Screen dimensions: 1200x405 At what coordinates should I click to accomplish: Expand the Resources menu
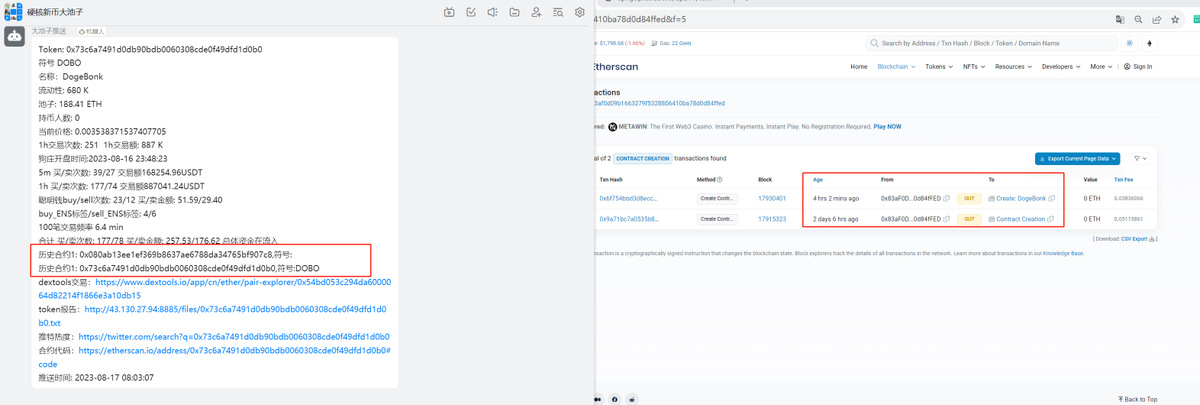point(1013,67)
